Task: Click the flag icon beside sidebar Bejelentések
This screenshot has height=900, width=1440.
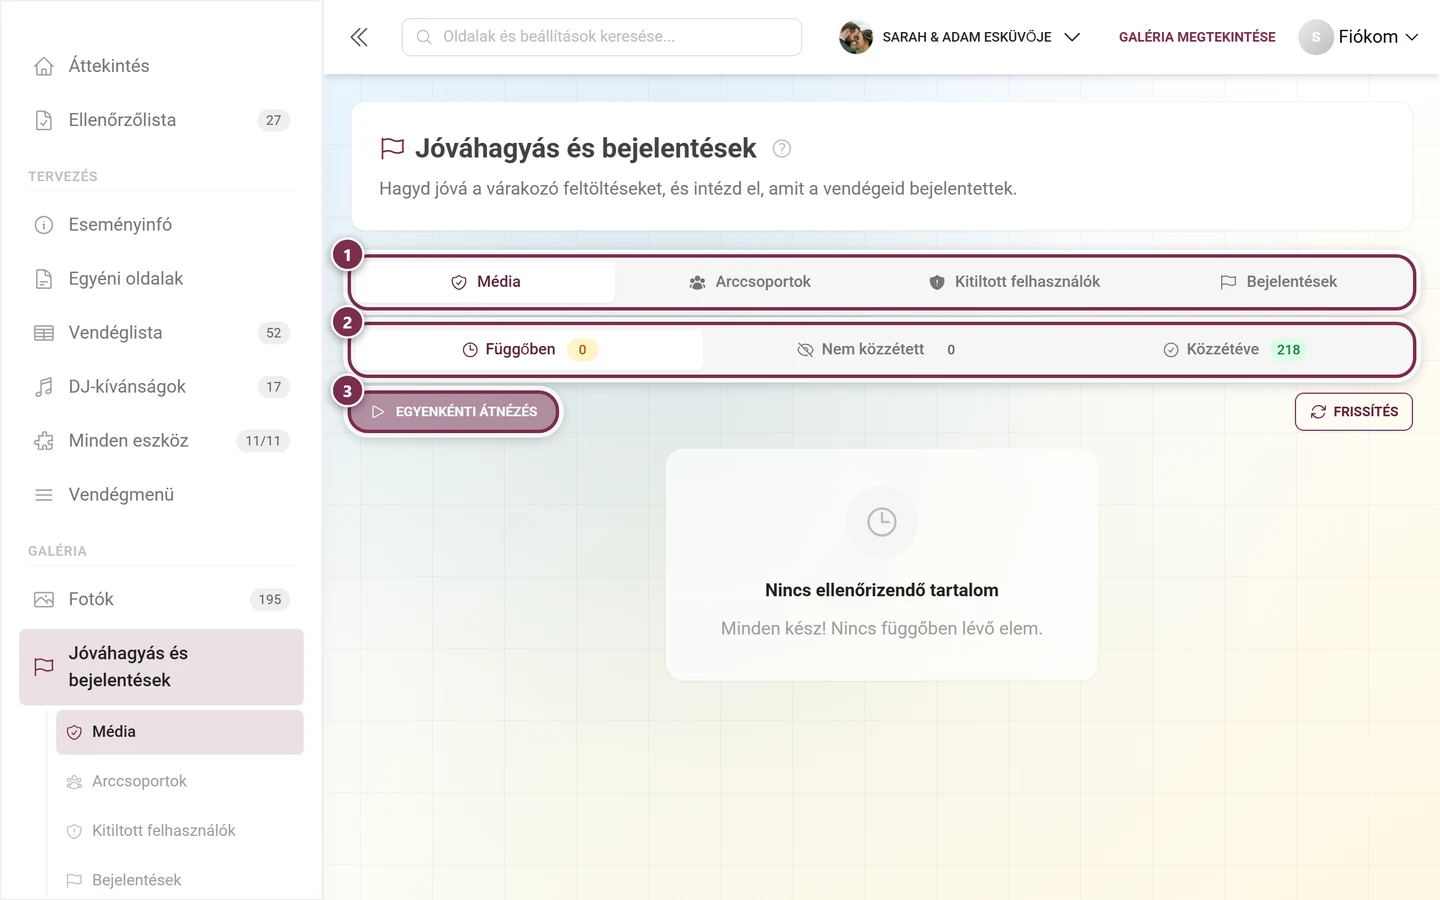Action: point(74,881)
